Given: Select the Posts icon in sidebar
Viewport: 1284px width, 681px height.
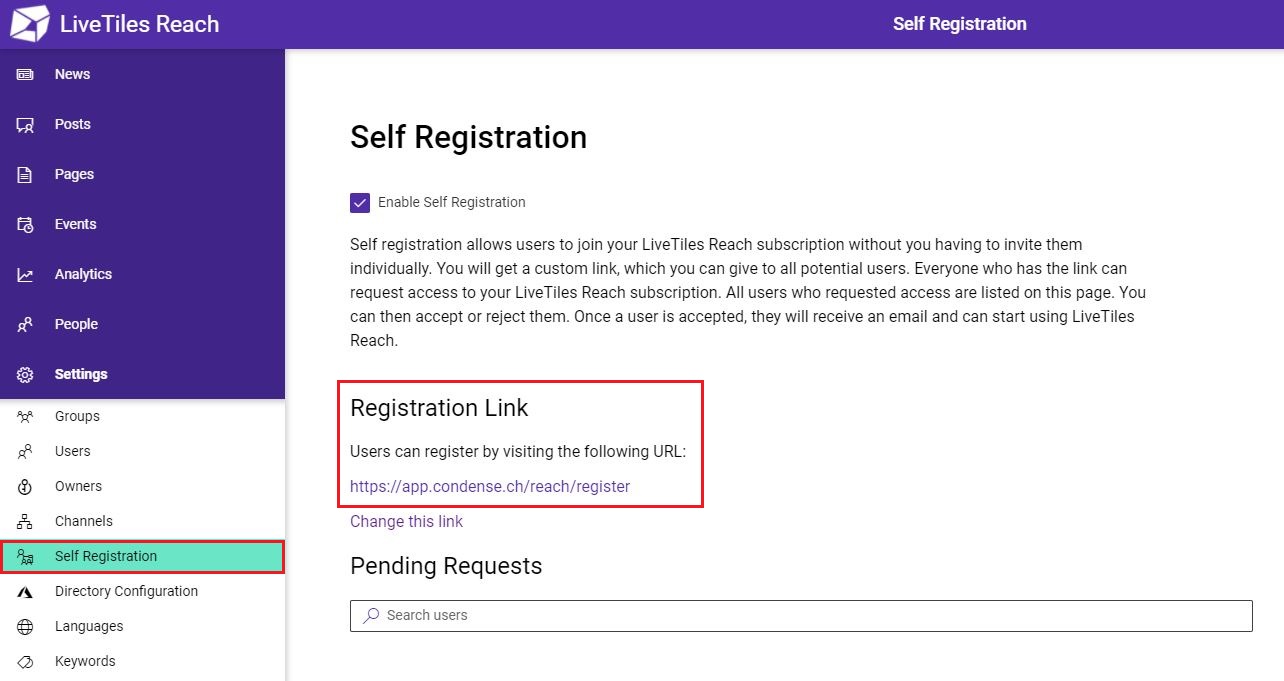Looking at the screenshot, I should (x=25, y=125).
